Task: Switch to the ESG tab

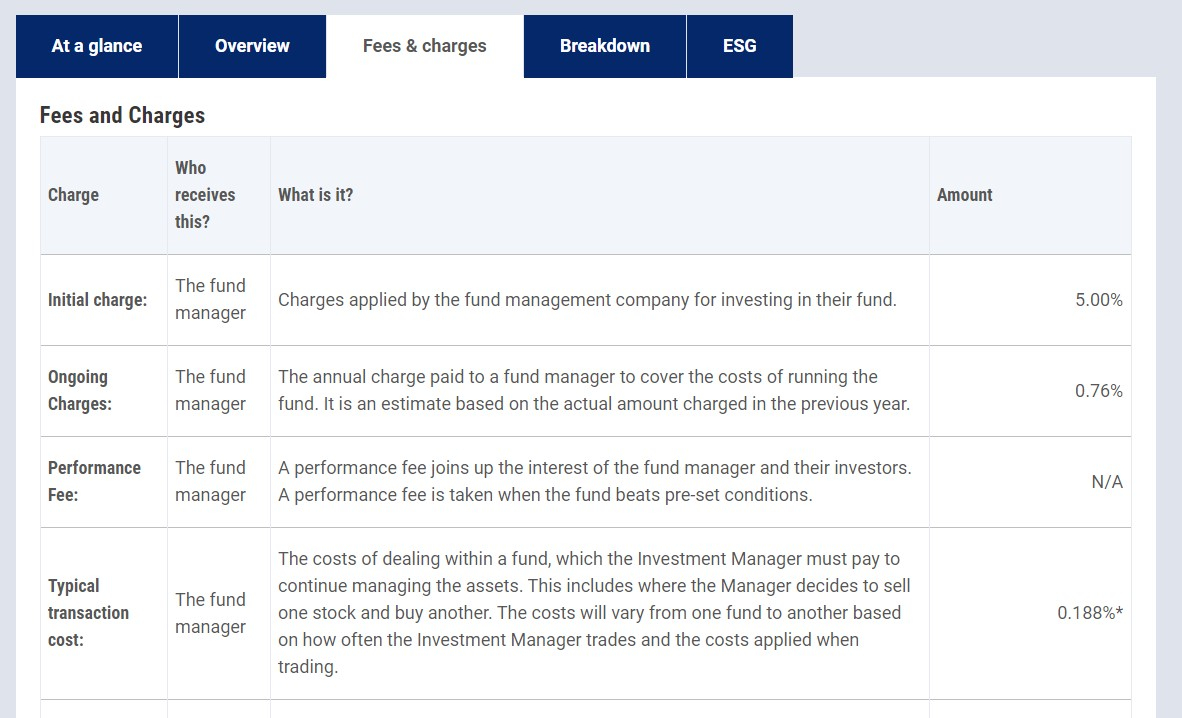Action: click(740, 46)
